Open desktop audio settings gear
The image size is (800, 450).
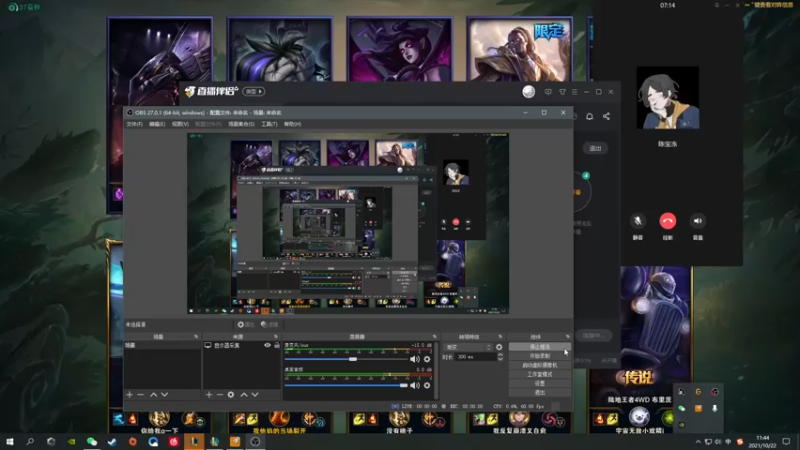[x=427, y=385]
